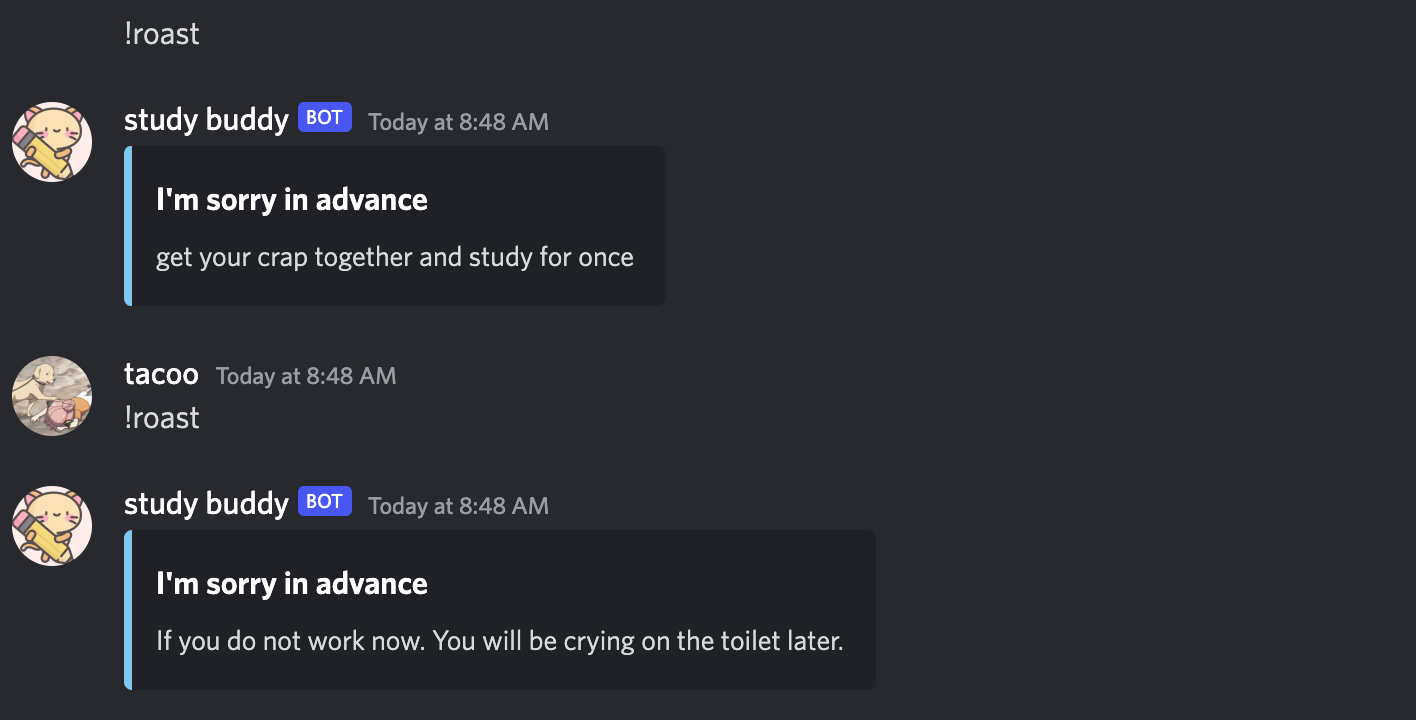Click BOT badge on first study buddy message
Image resolution: width=1416 pixels, height=720 pixels.
[x=324, y=118]
